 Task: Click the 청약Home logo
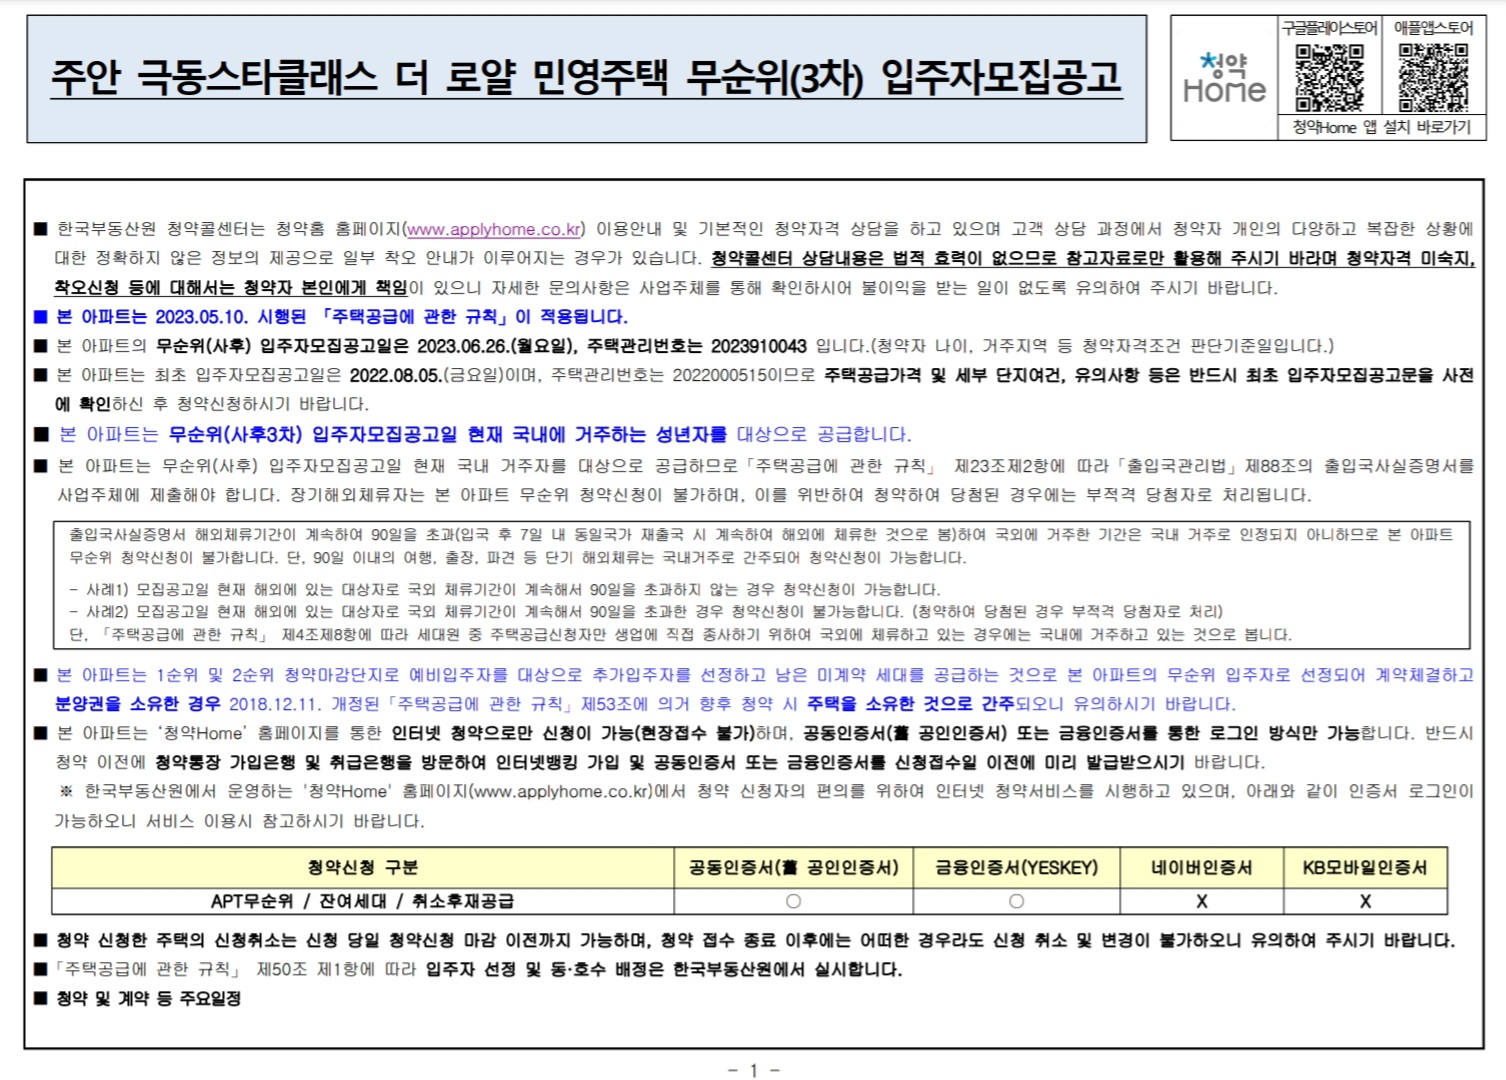tap(1224, 78)
